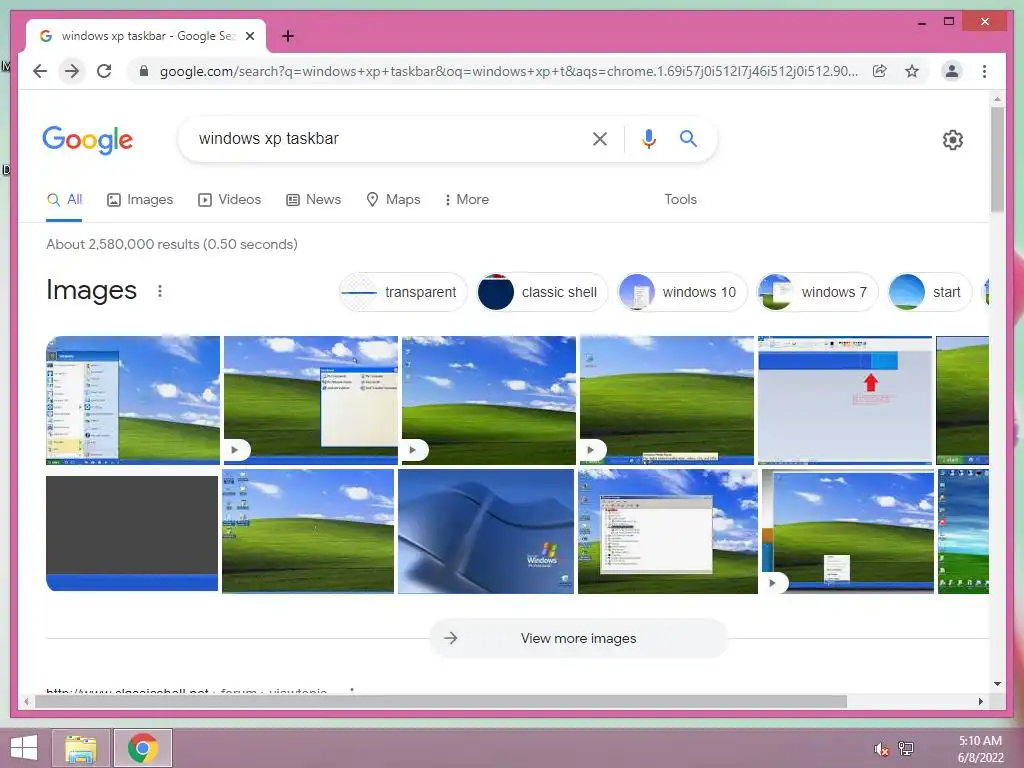
Task: Go back using the browser back arrow
Action: (x=40, y=71)
